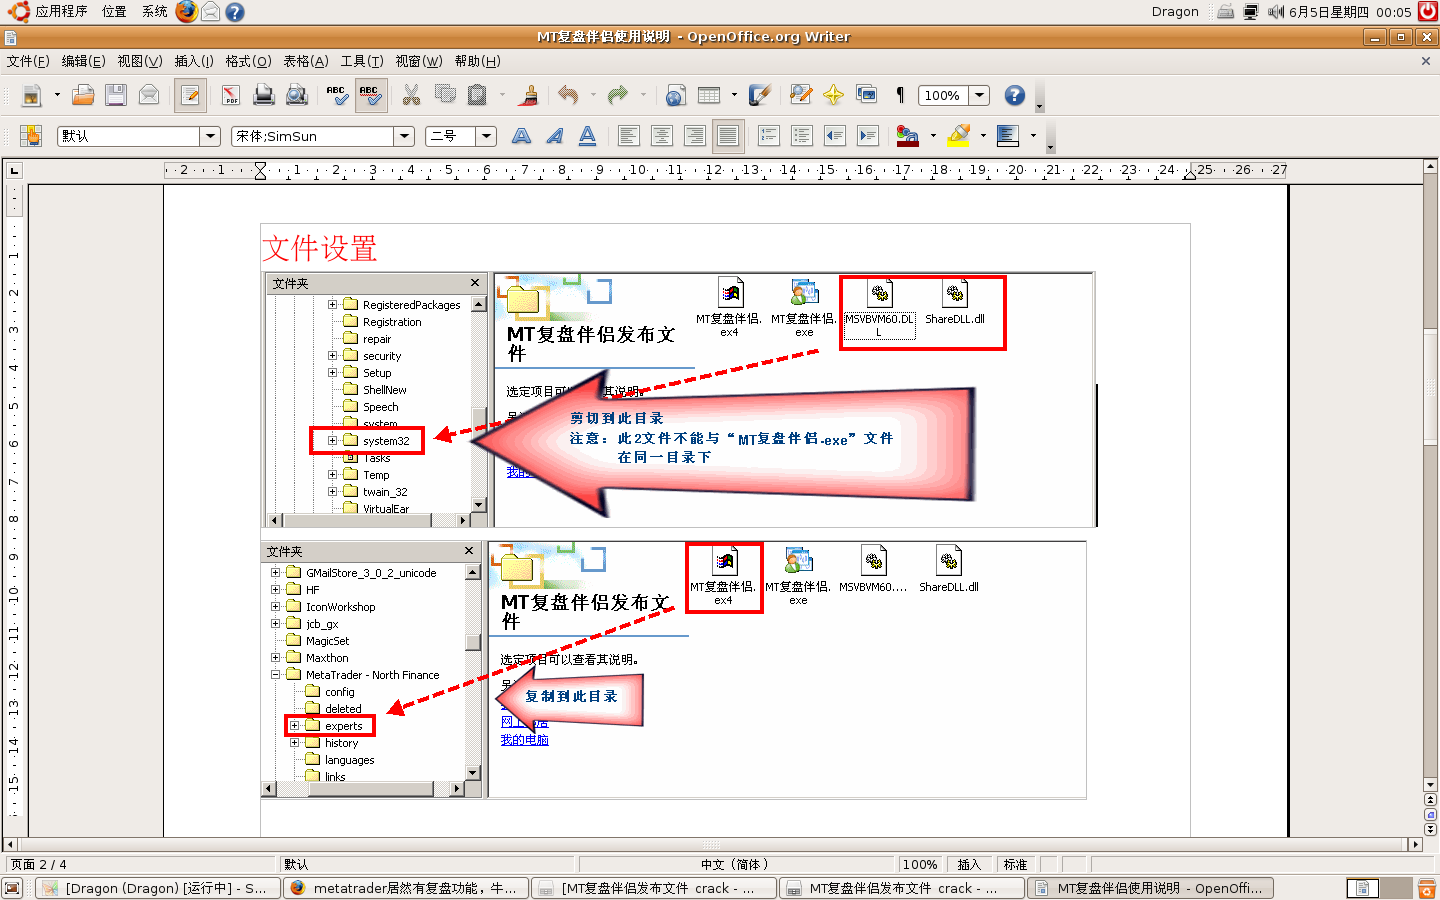This screenshot has height=900, width=1440.
Task: Click the New document icon
Action: (x=32, y=95)
